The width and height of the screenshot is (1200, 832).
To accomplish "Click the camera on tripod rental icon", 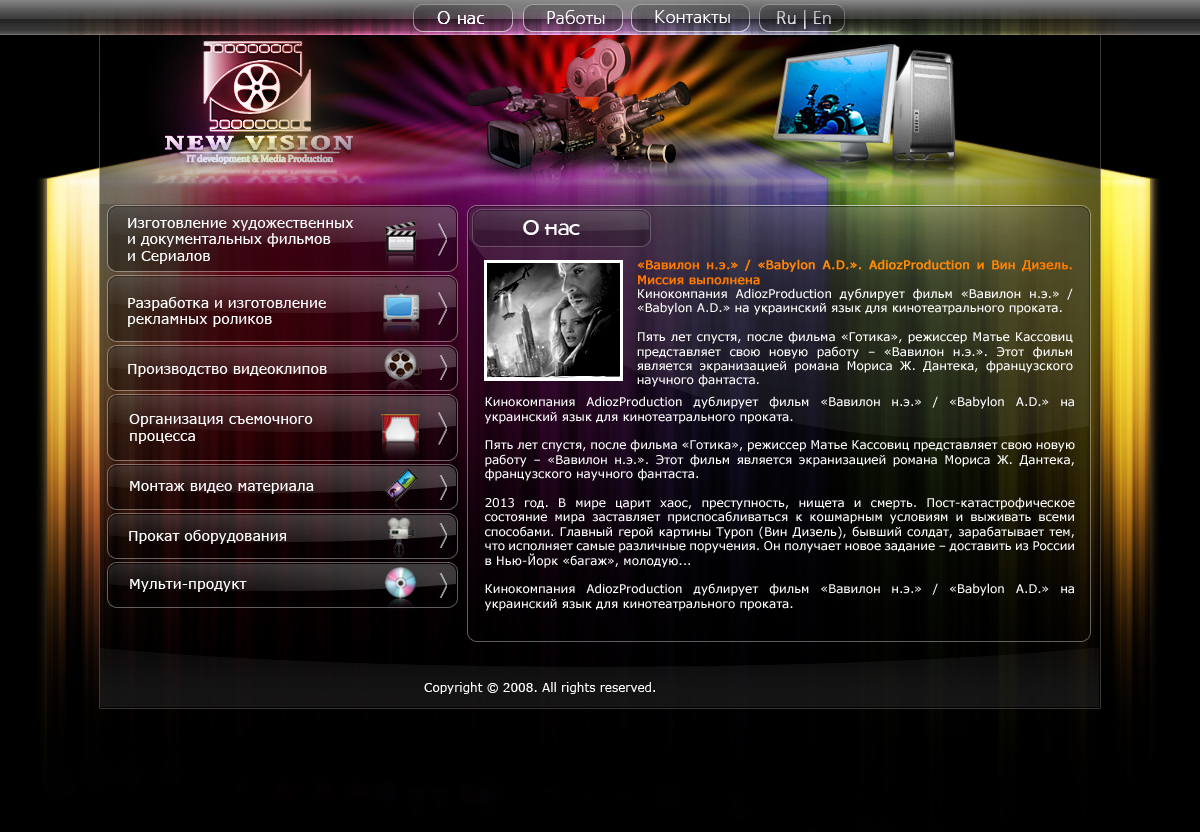I will pyautogui.click(x=400, y=536).
